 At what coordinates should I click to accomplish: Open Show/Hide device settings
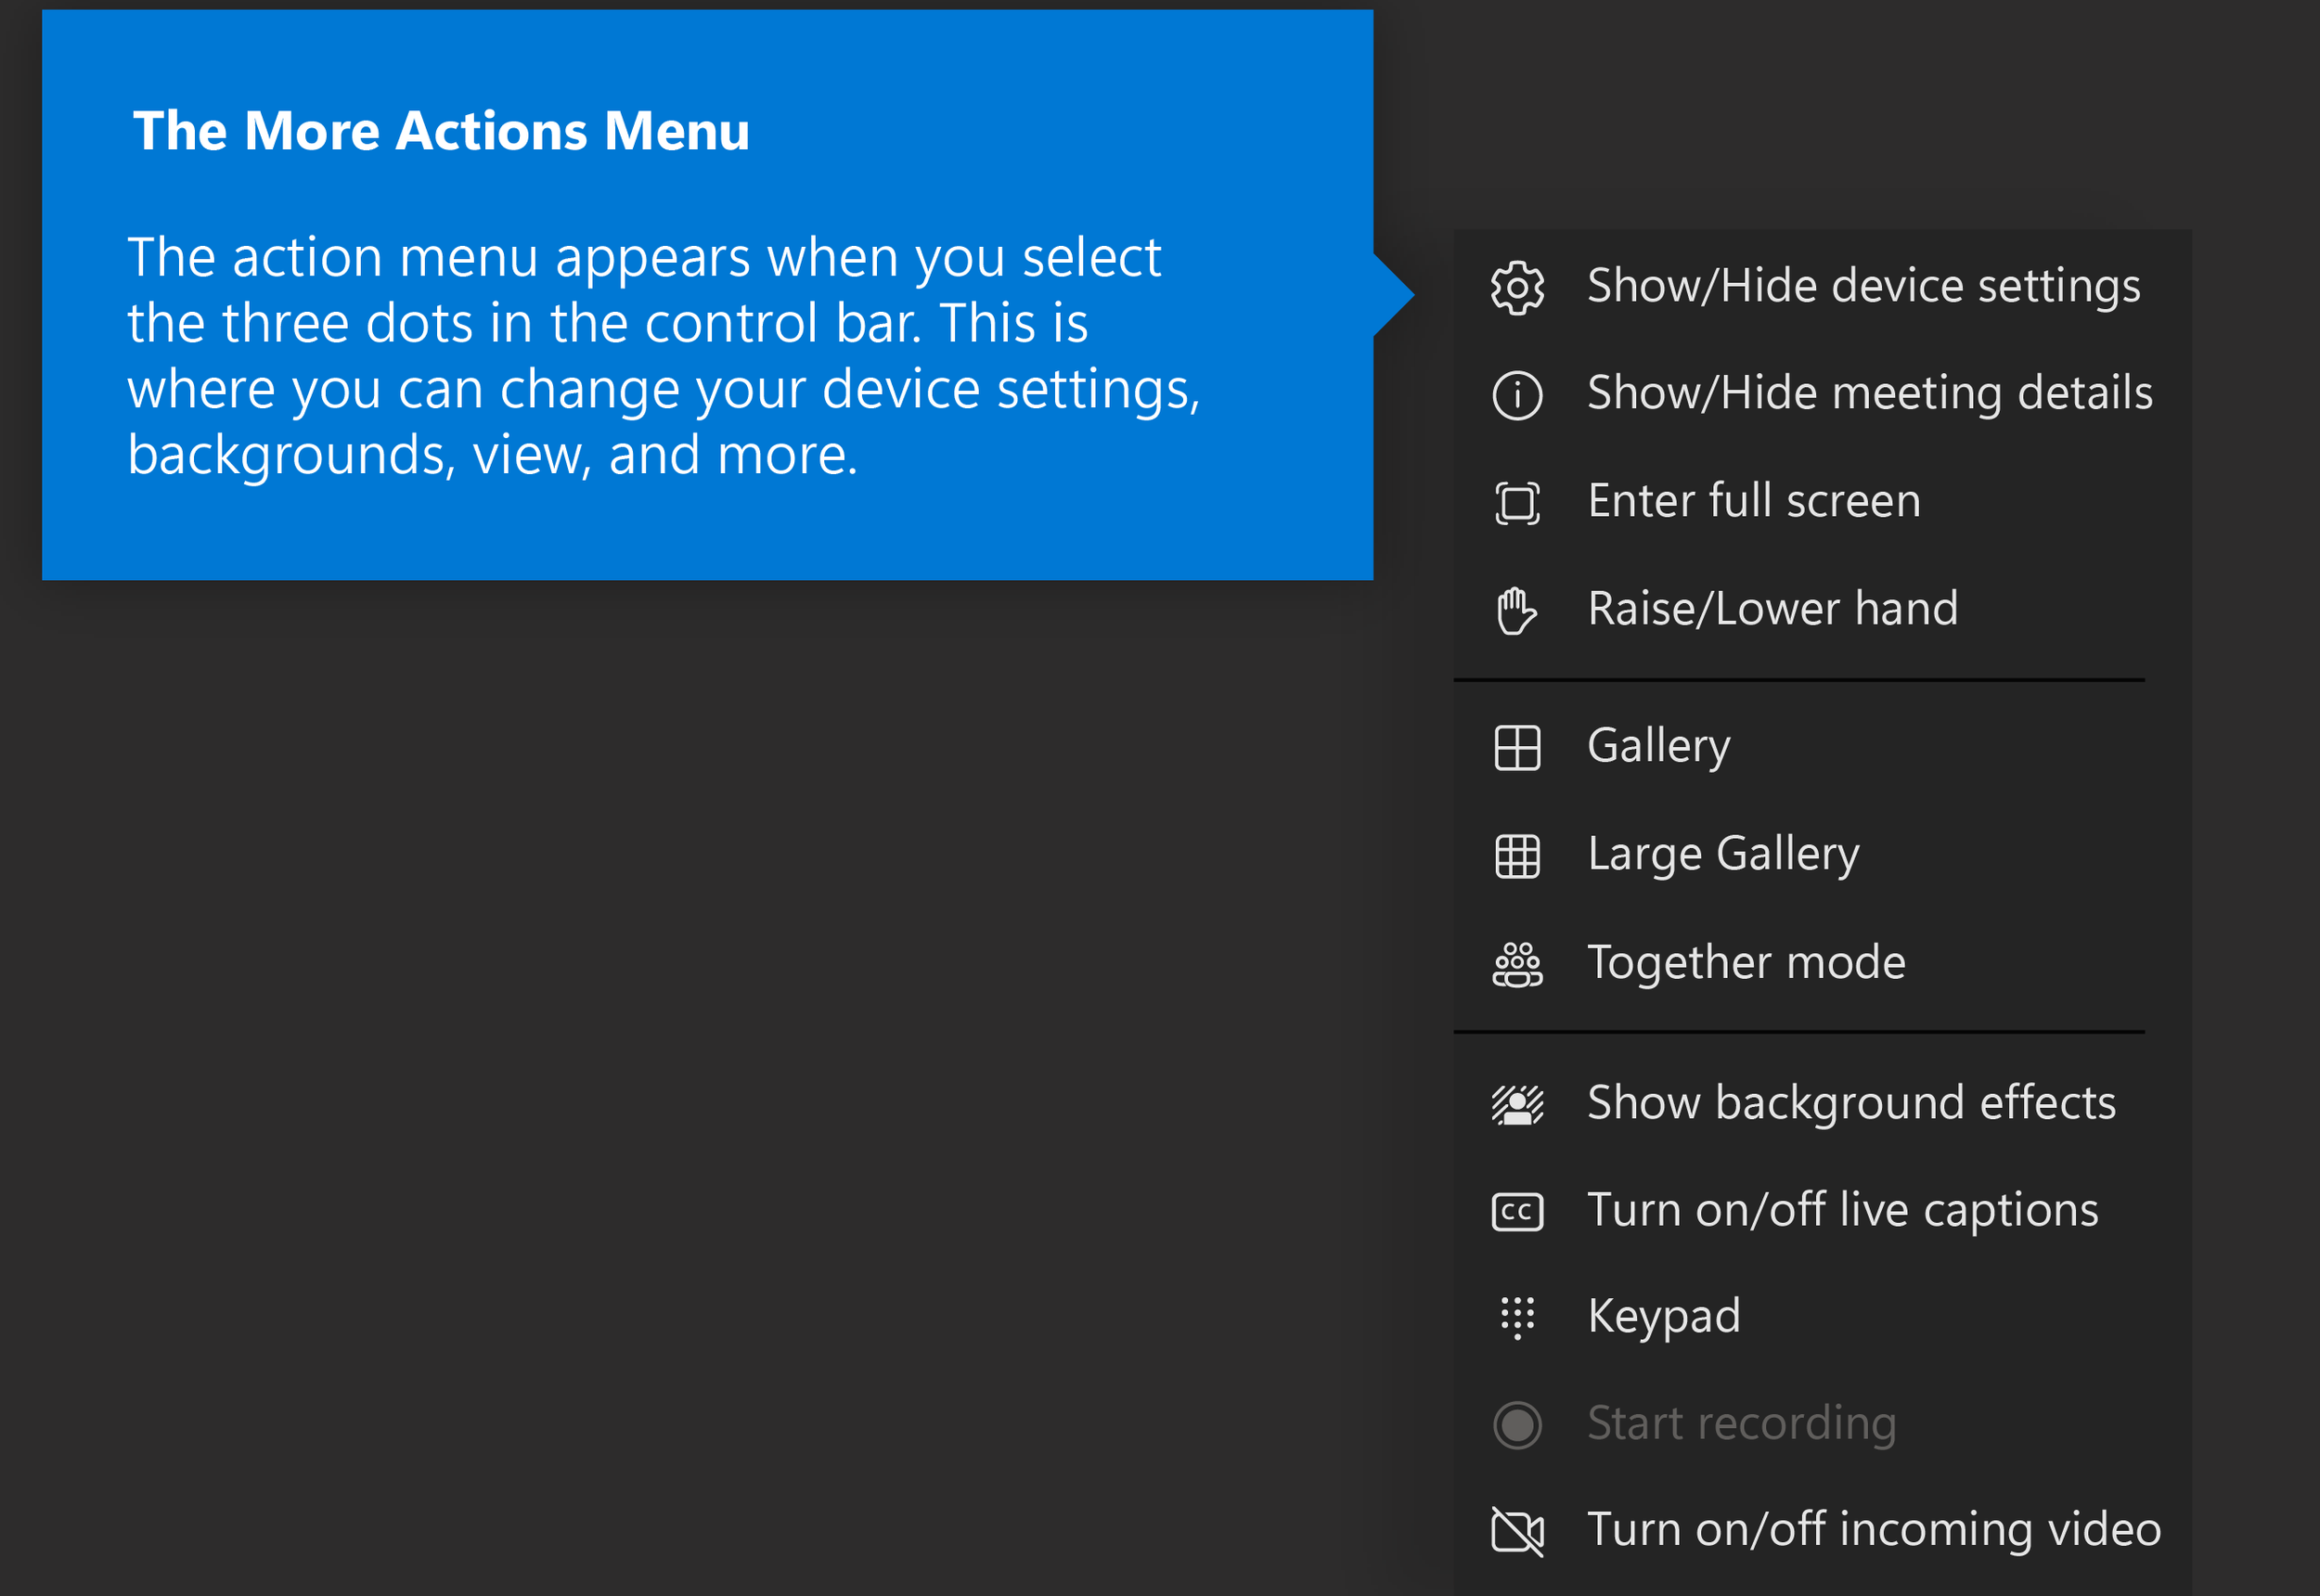click(1862, 287)
